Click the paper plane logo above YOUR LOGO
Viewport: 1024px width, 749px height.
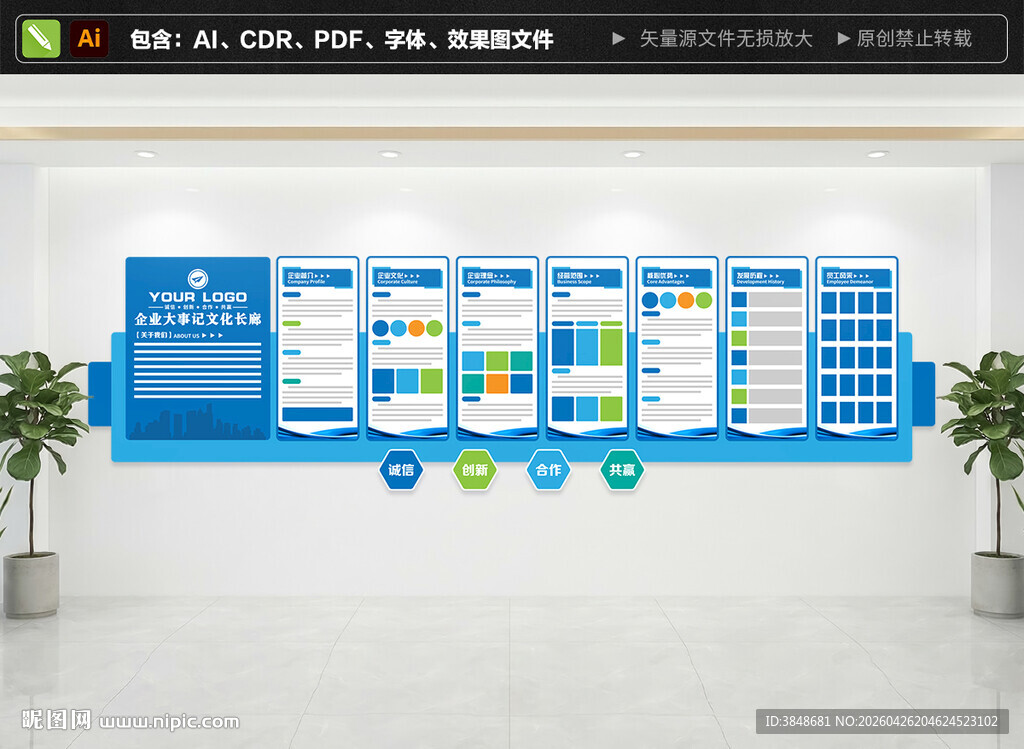(x=197, y=279)
